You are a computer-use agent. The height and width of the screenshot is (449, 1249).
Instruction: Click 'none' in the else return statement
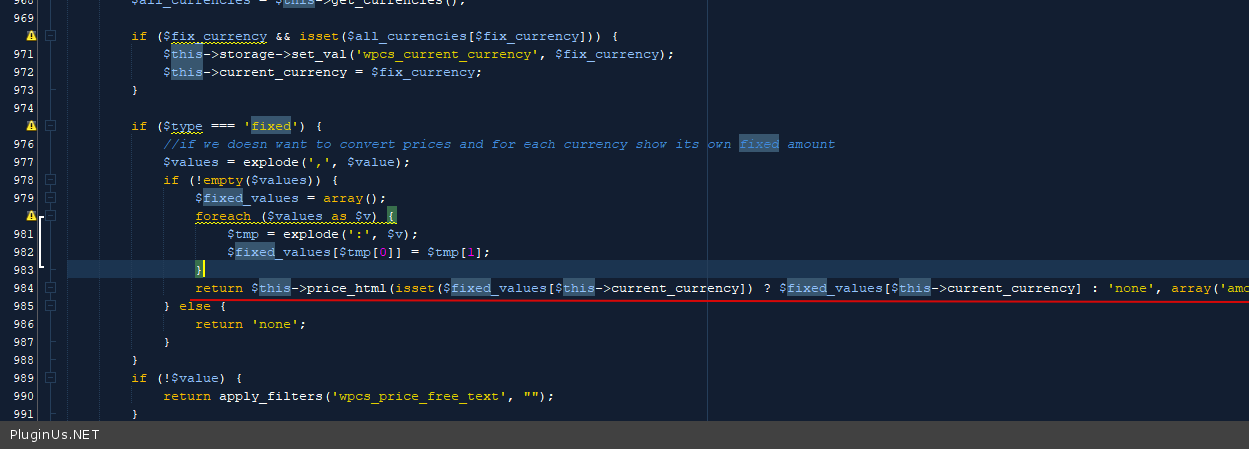tap(278, 324)
